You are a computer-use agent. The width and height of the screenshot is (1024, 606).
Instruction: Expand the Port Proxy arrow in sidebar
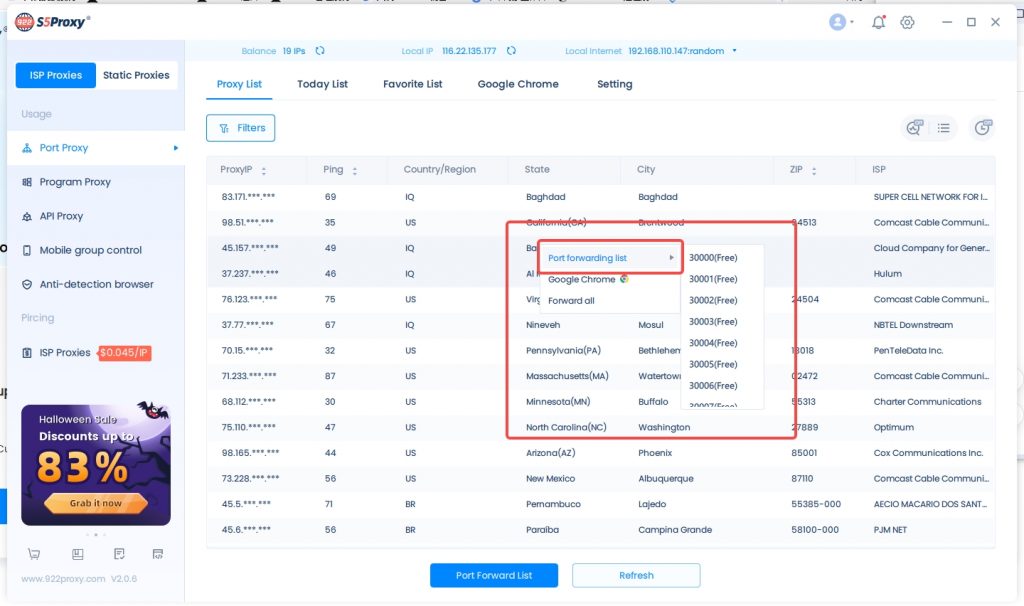176,148
